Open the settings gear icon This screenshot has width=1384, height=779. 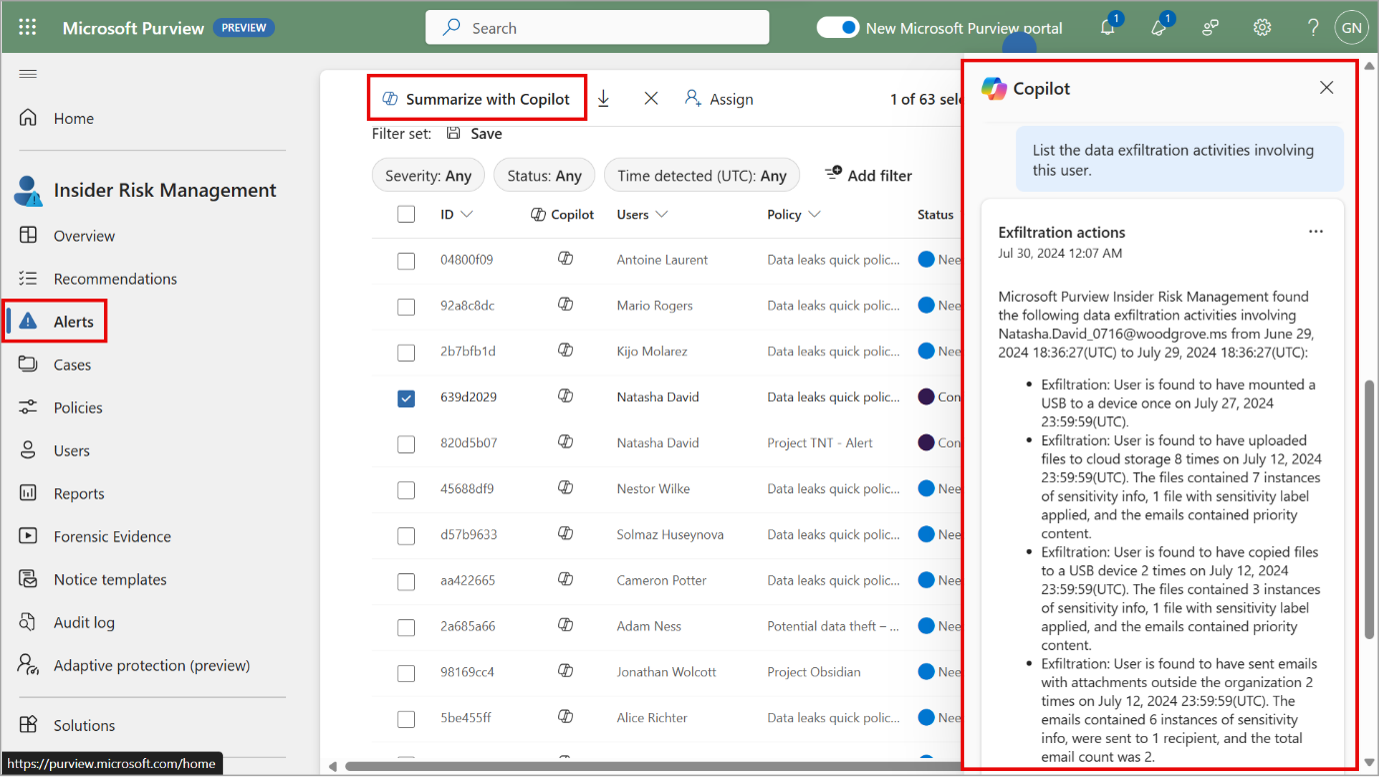point(1262,28)
